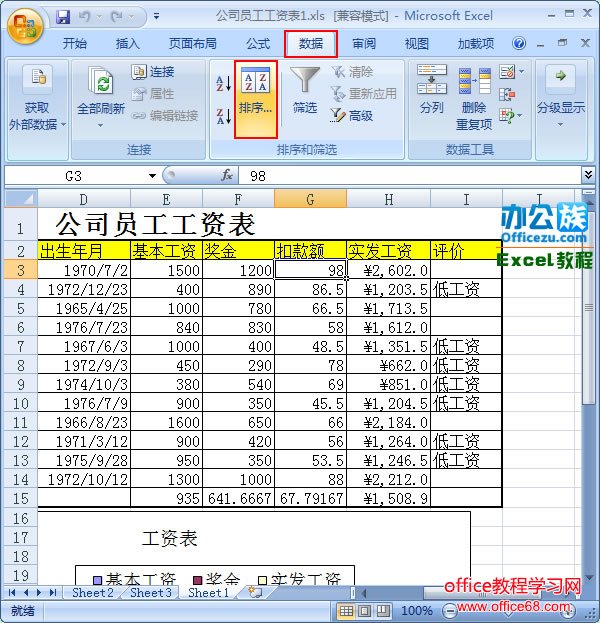
Task: Open 获取外部数据 dropdown
Action: pyautogui.click(x=37, y=99)
